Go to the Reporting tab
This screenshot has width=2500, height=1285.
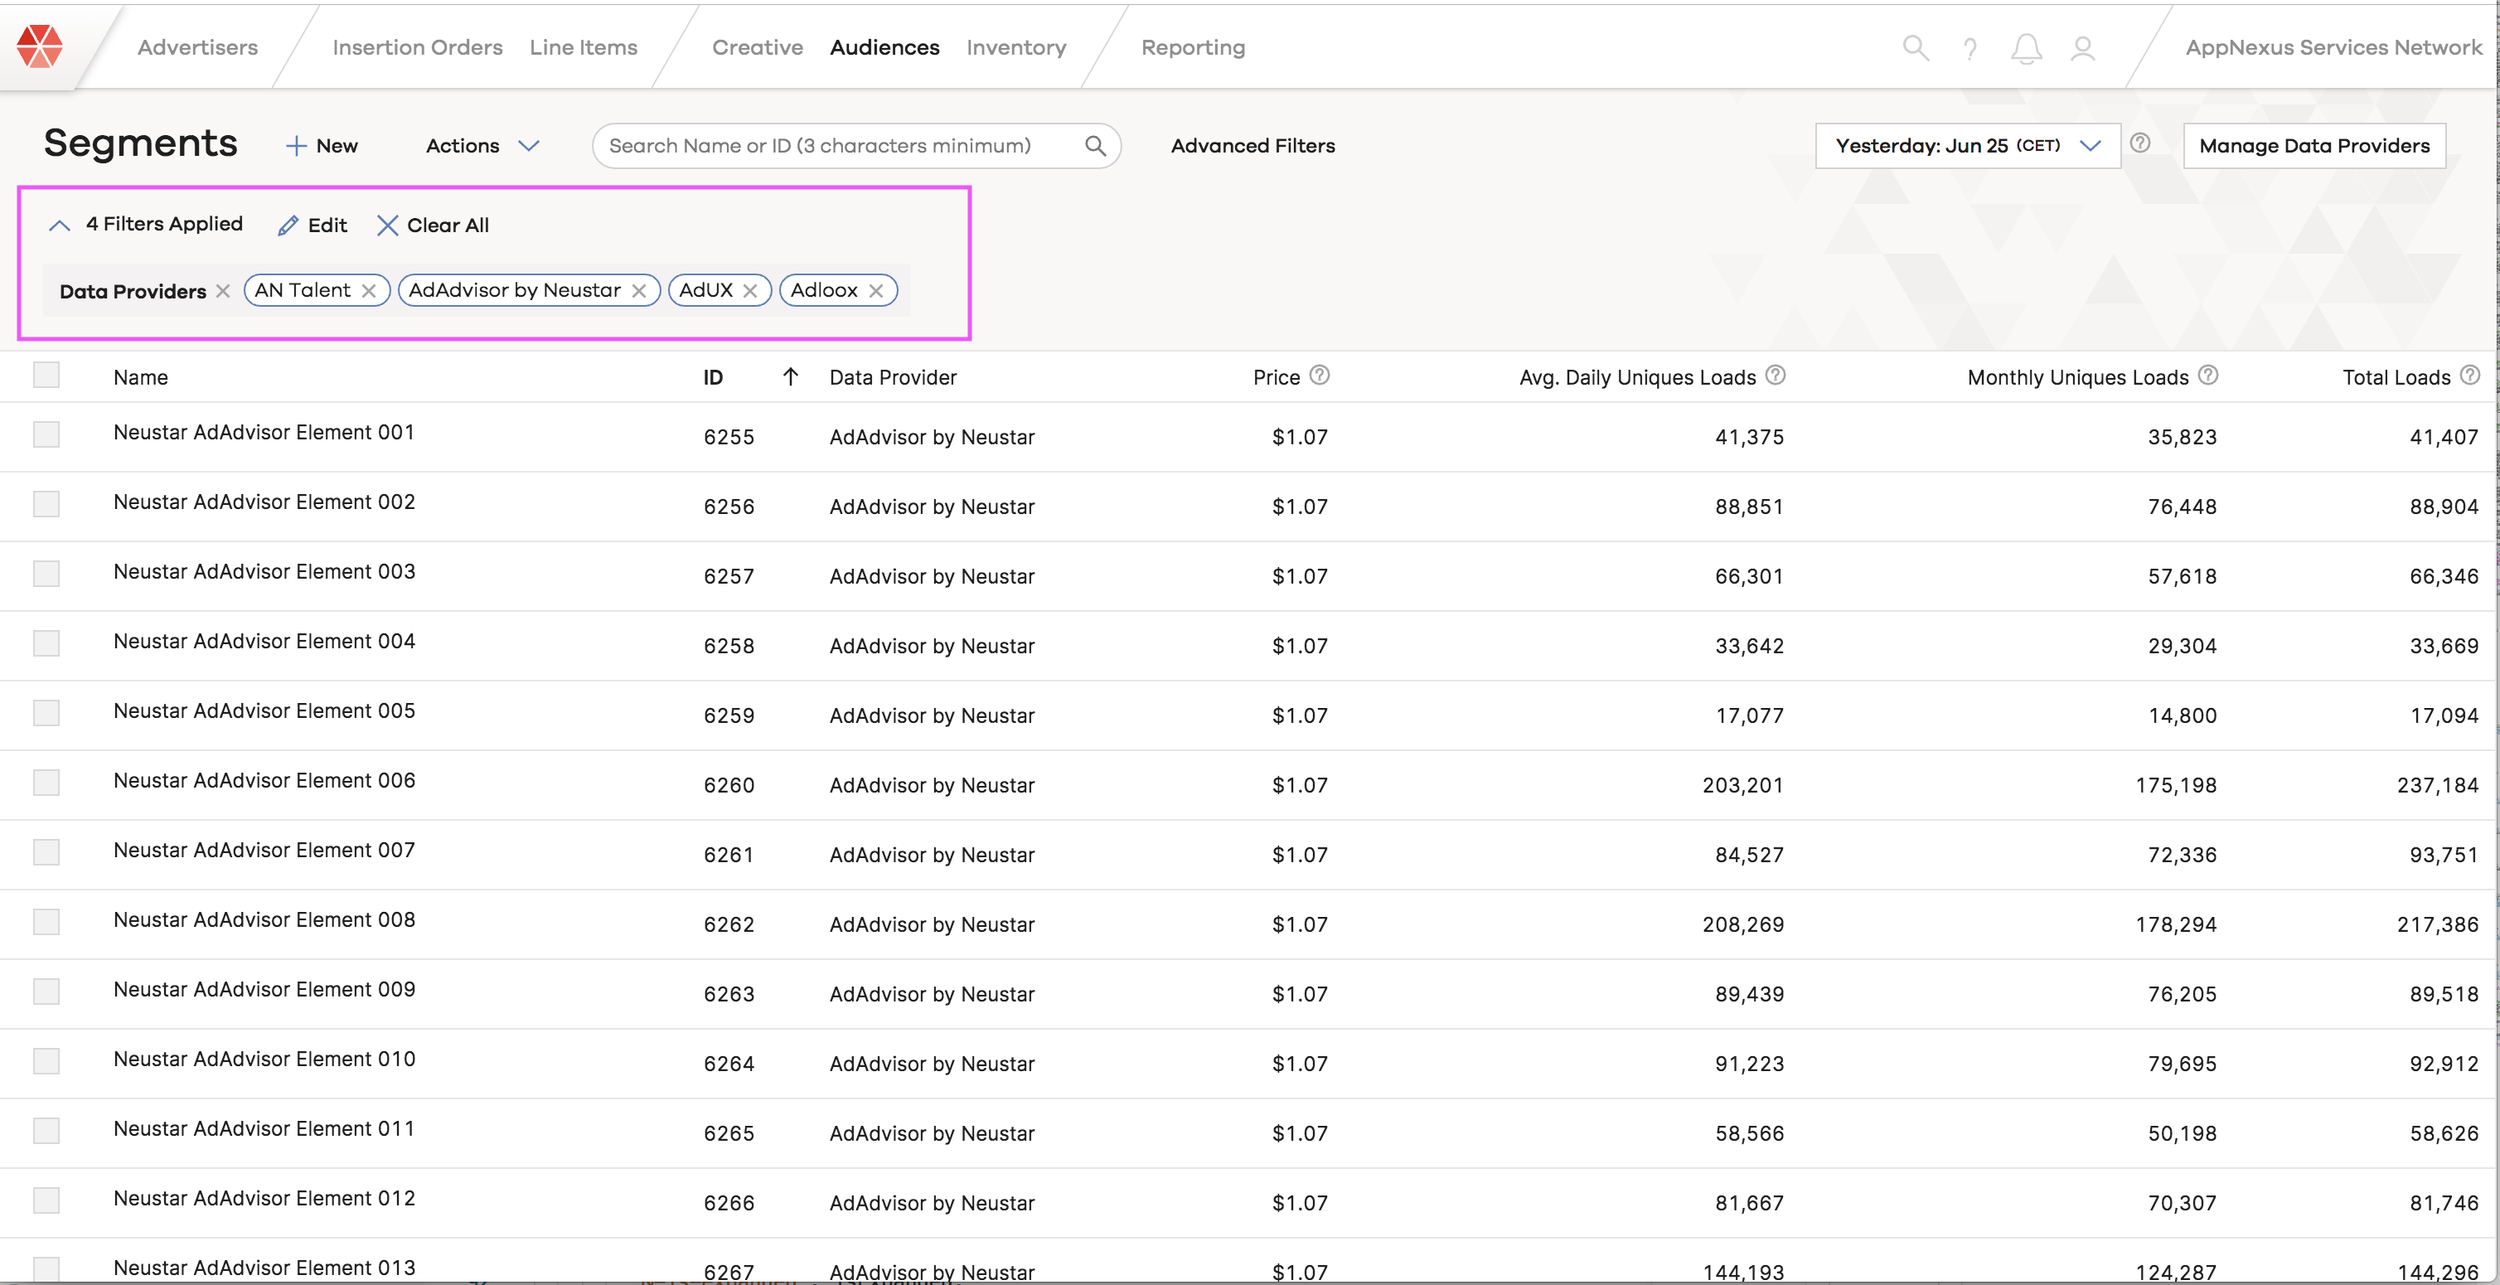[x=1193, y=47]
